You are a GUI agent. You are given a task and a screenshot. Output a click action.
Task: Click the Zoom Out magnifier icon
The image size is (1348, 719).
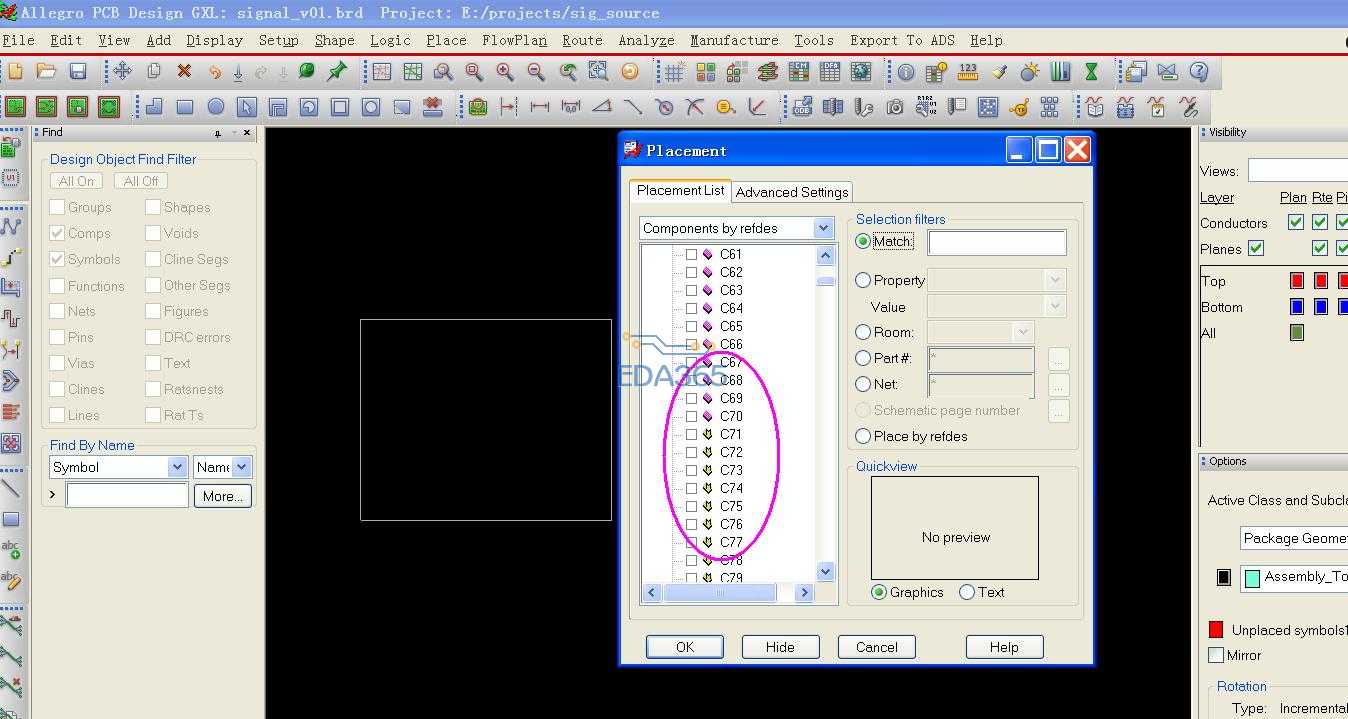pos(536,72)
